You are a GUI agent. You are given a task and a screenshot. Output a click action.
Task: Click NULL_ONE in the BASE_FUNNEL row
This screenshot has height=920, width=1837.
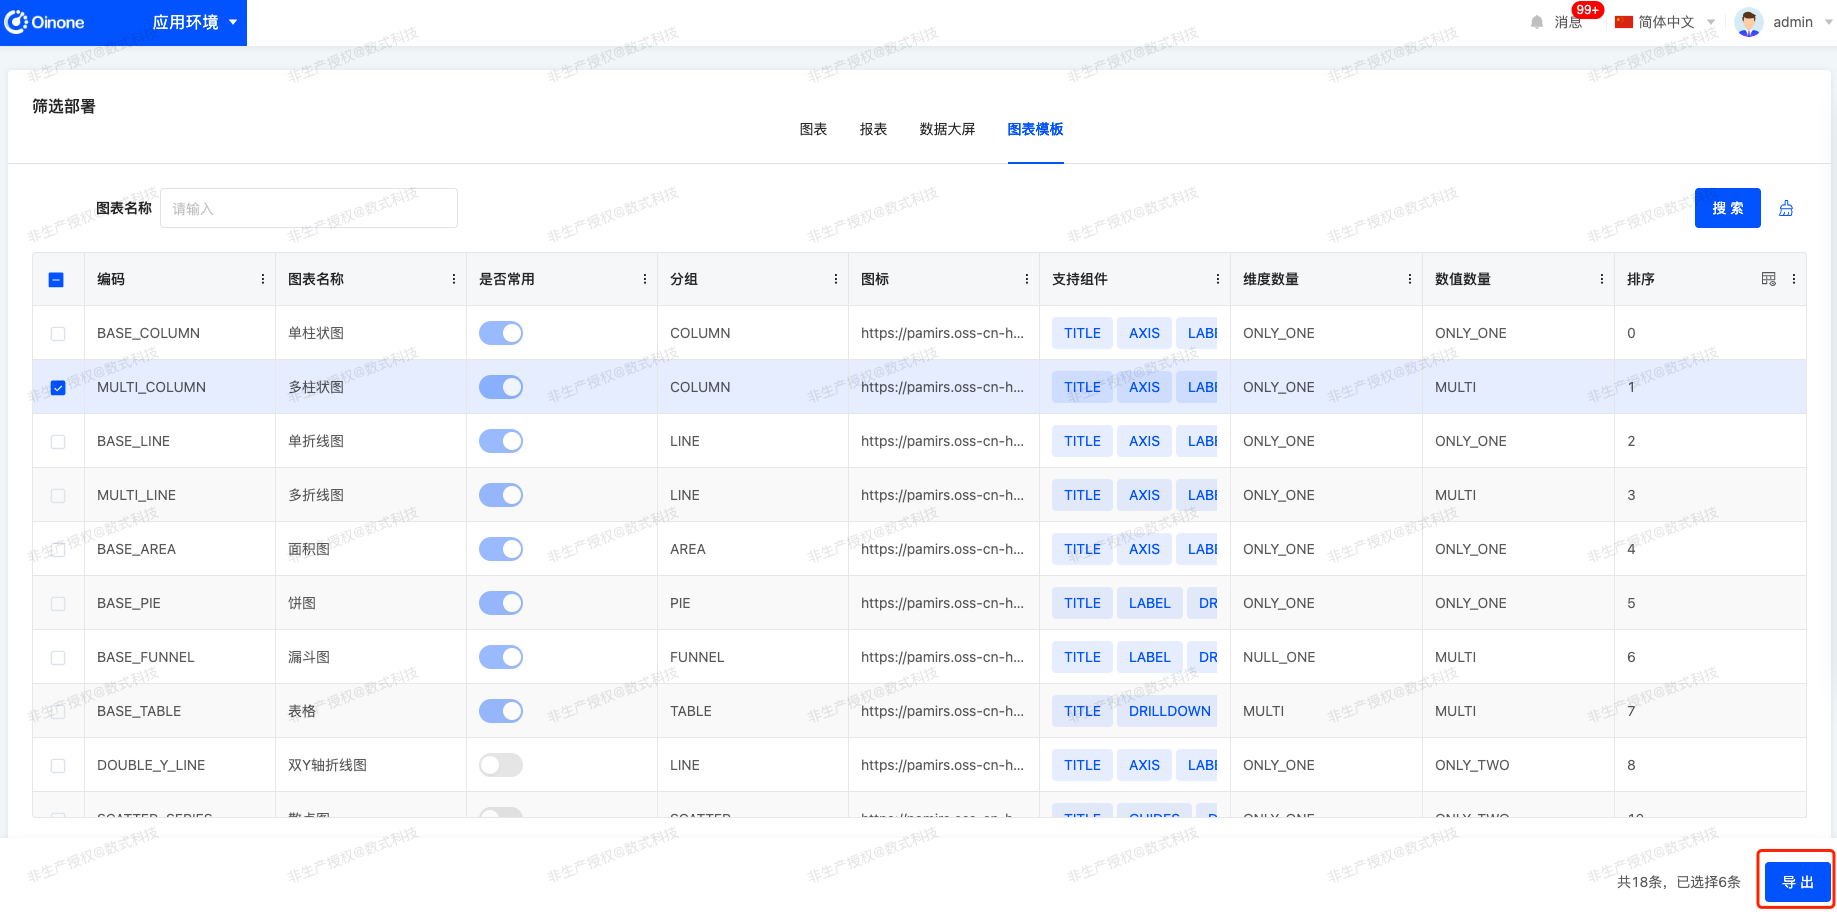click(1279, 657)
